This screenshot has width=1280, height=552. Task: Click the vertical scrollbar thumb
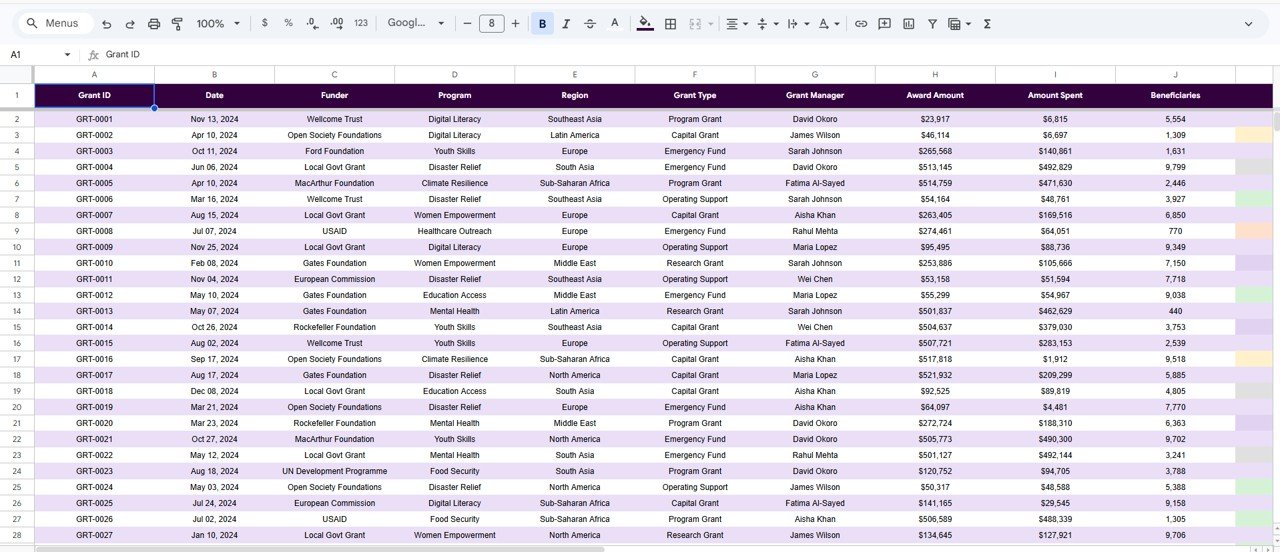tap(1276, 123)
